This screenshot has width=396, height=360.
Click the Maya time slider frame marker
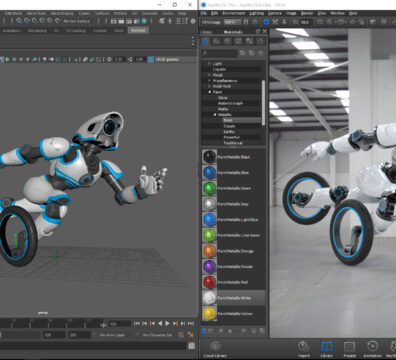[x=104, y=324]
